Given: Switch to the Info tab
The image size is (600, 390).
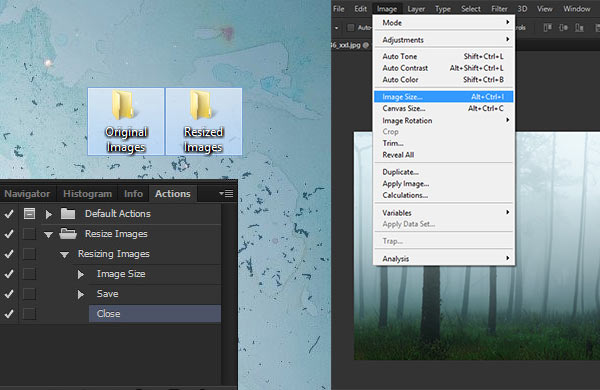Looking at the screenshot, I should [x=133, y=194].
